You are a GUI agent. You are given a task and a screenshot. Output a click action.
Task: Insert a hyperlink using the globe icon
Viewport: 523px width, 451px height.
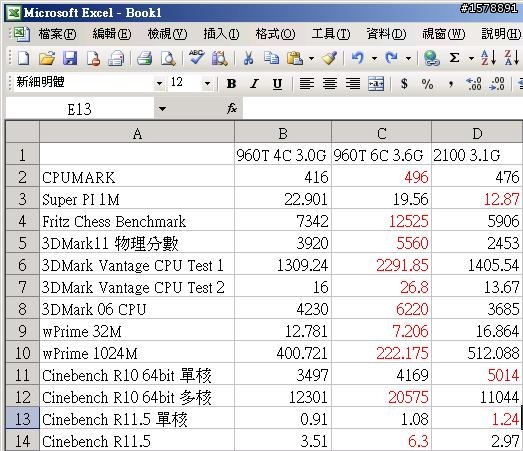click(x=431, y=58)
